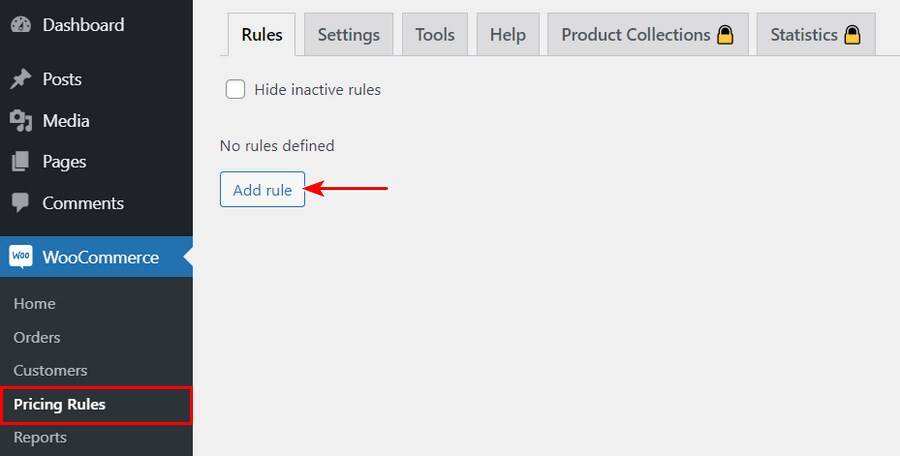Click the Posts pushpin icon
900x456 pixels.
21,79
